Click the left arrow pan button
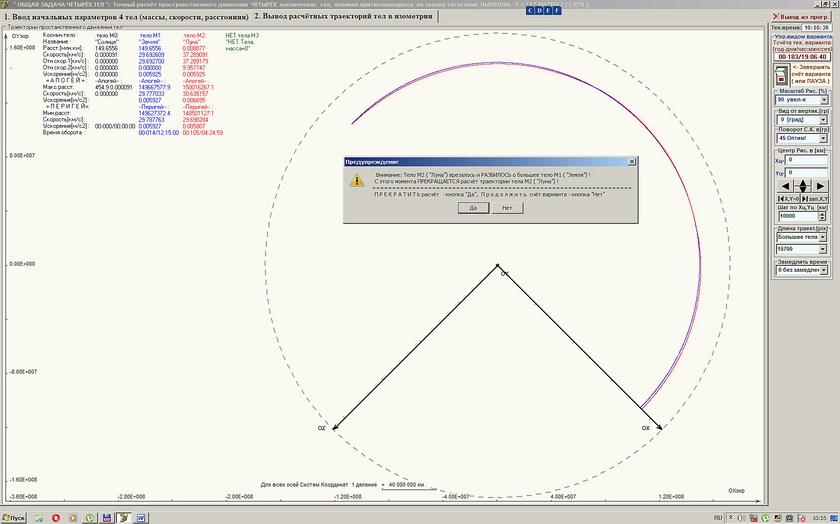 (x=786, y=186)
